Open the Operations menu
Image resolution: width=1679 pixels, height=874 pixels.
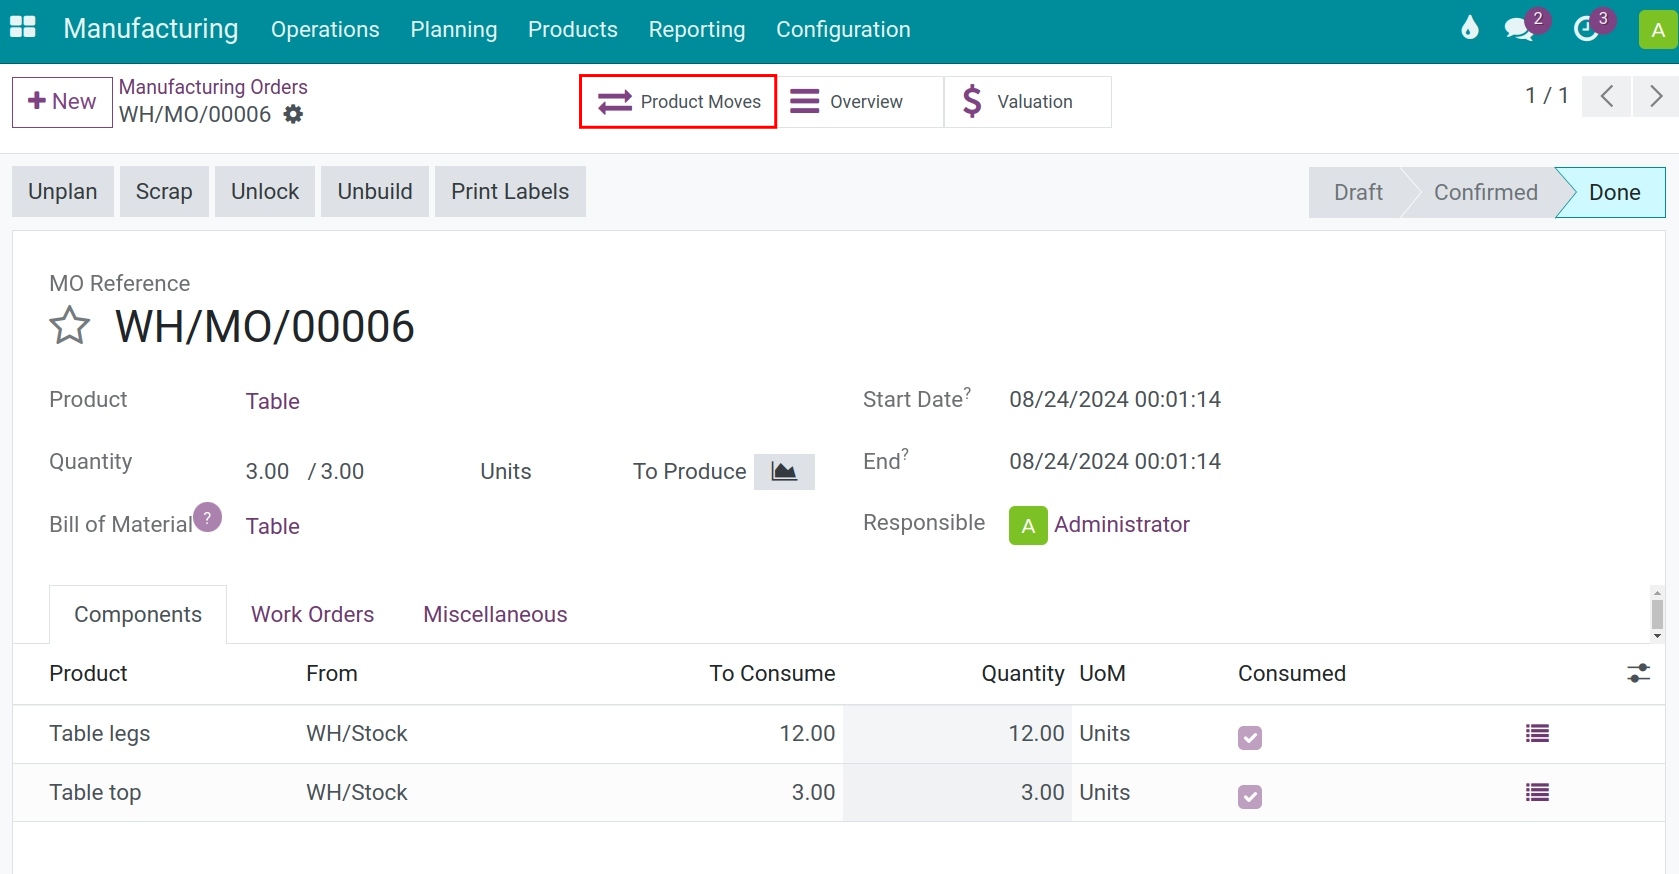click(x=325, y=30)
